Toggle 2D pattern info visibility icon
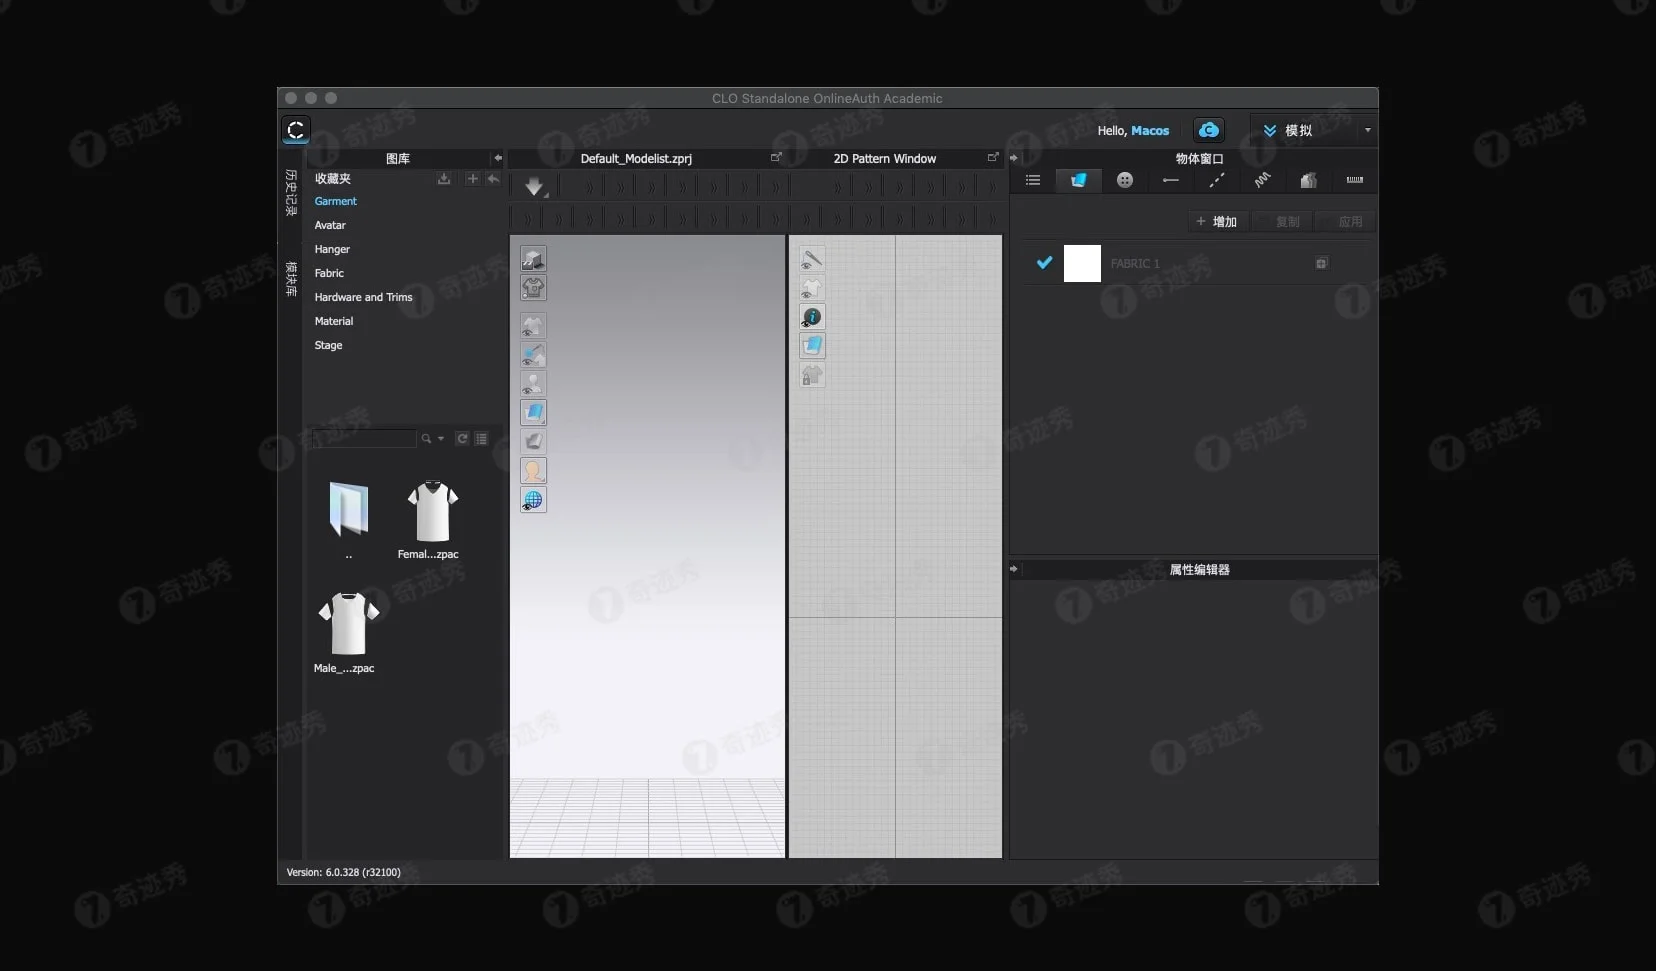The width and height of the screenshot is (1656, 971). 812,317
